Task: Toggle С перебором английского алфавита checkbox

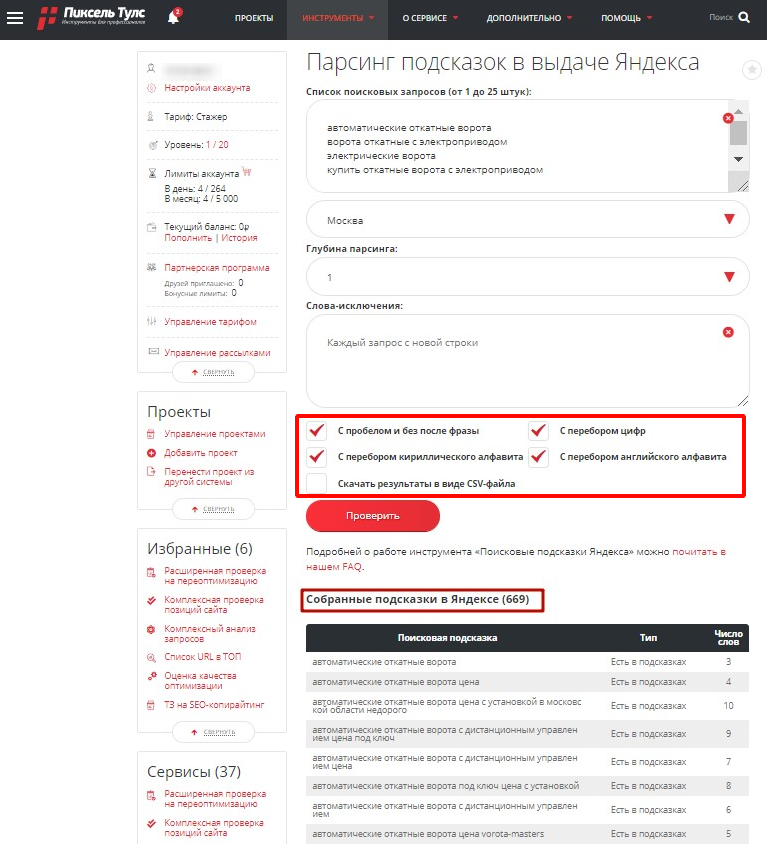Action: pyautogui.click(x=538, y=457)
